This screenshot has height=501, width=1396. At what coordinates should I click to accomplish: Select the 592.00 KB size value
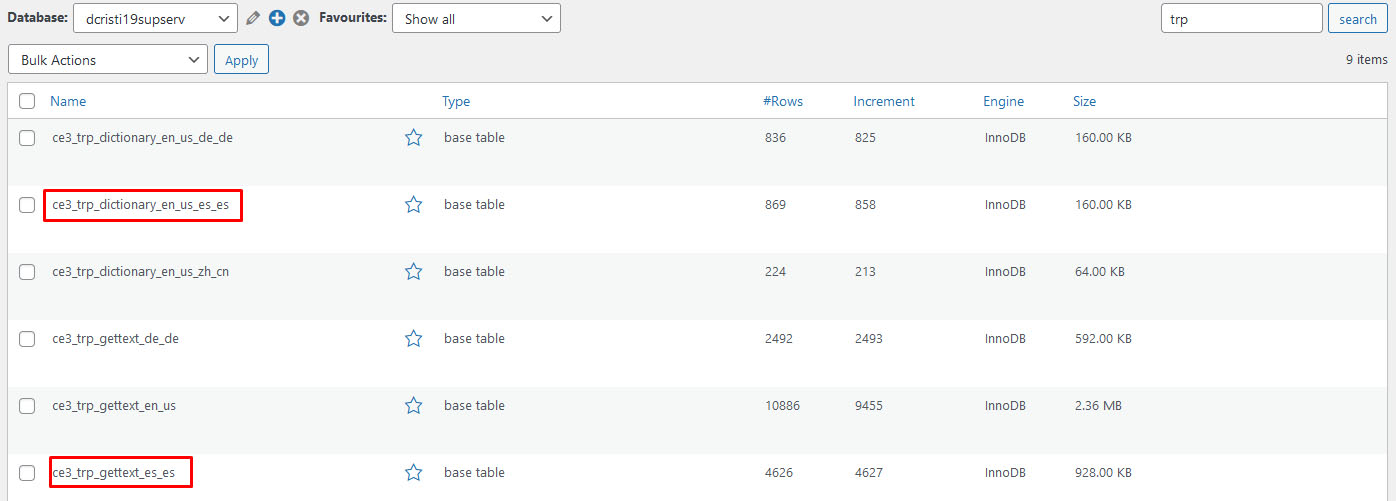pyautogui.click(x=1103, y=339)
